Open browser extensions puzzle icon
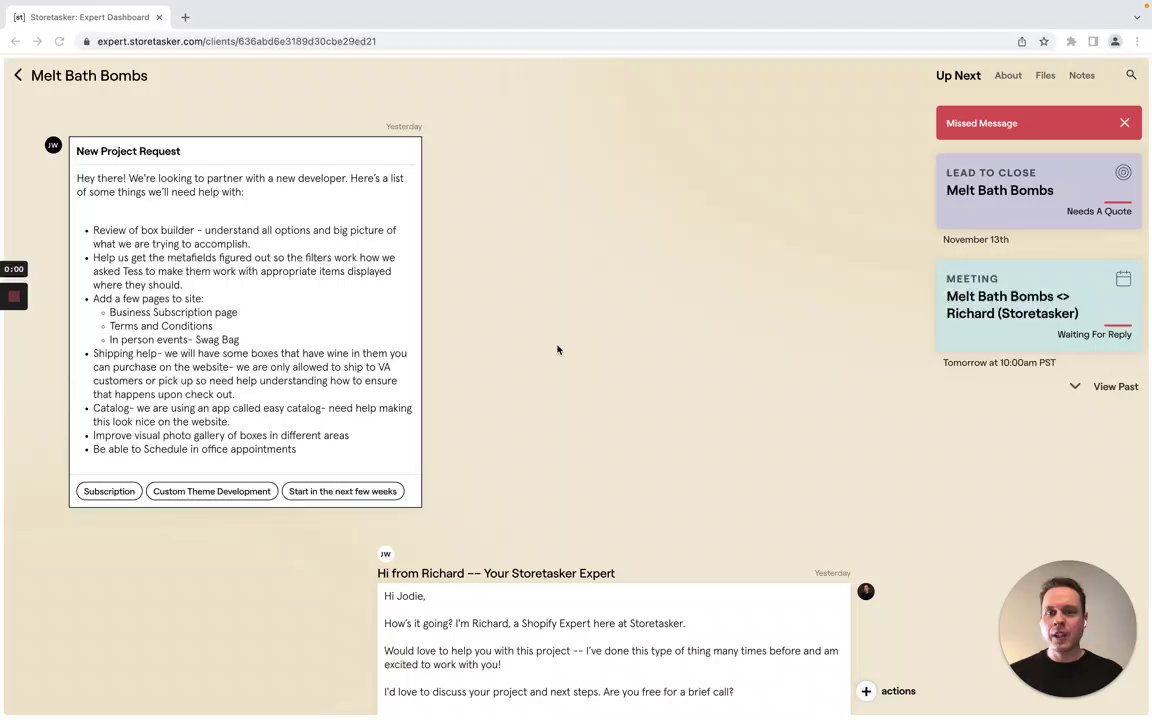1152x720 pixels. tap(1071, 41)
